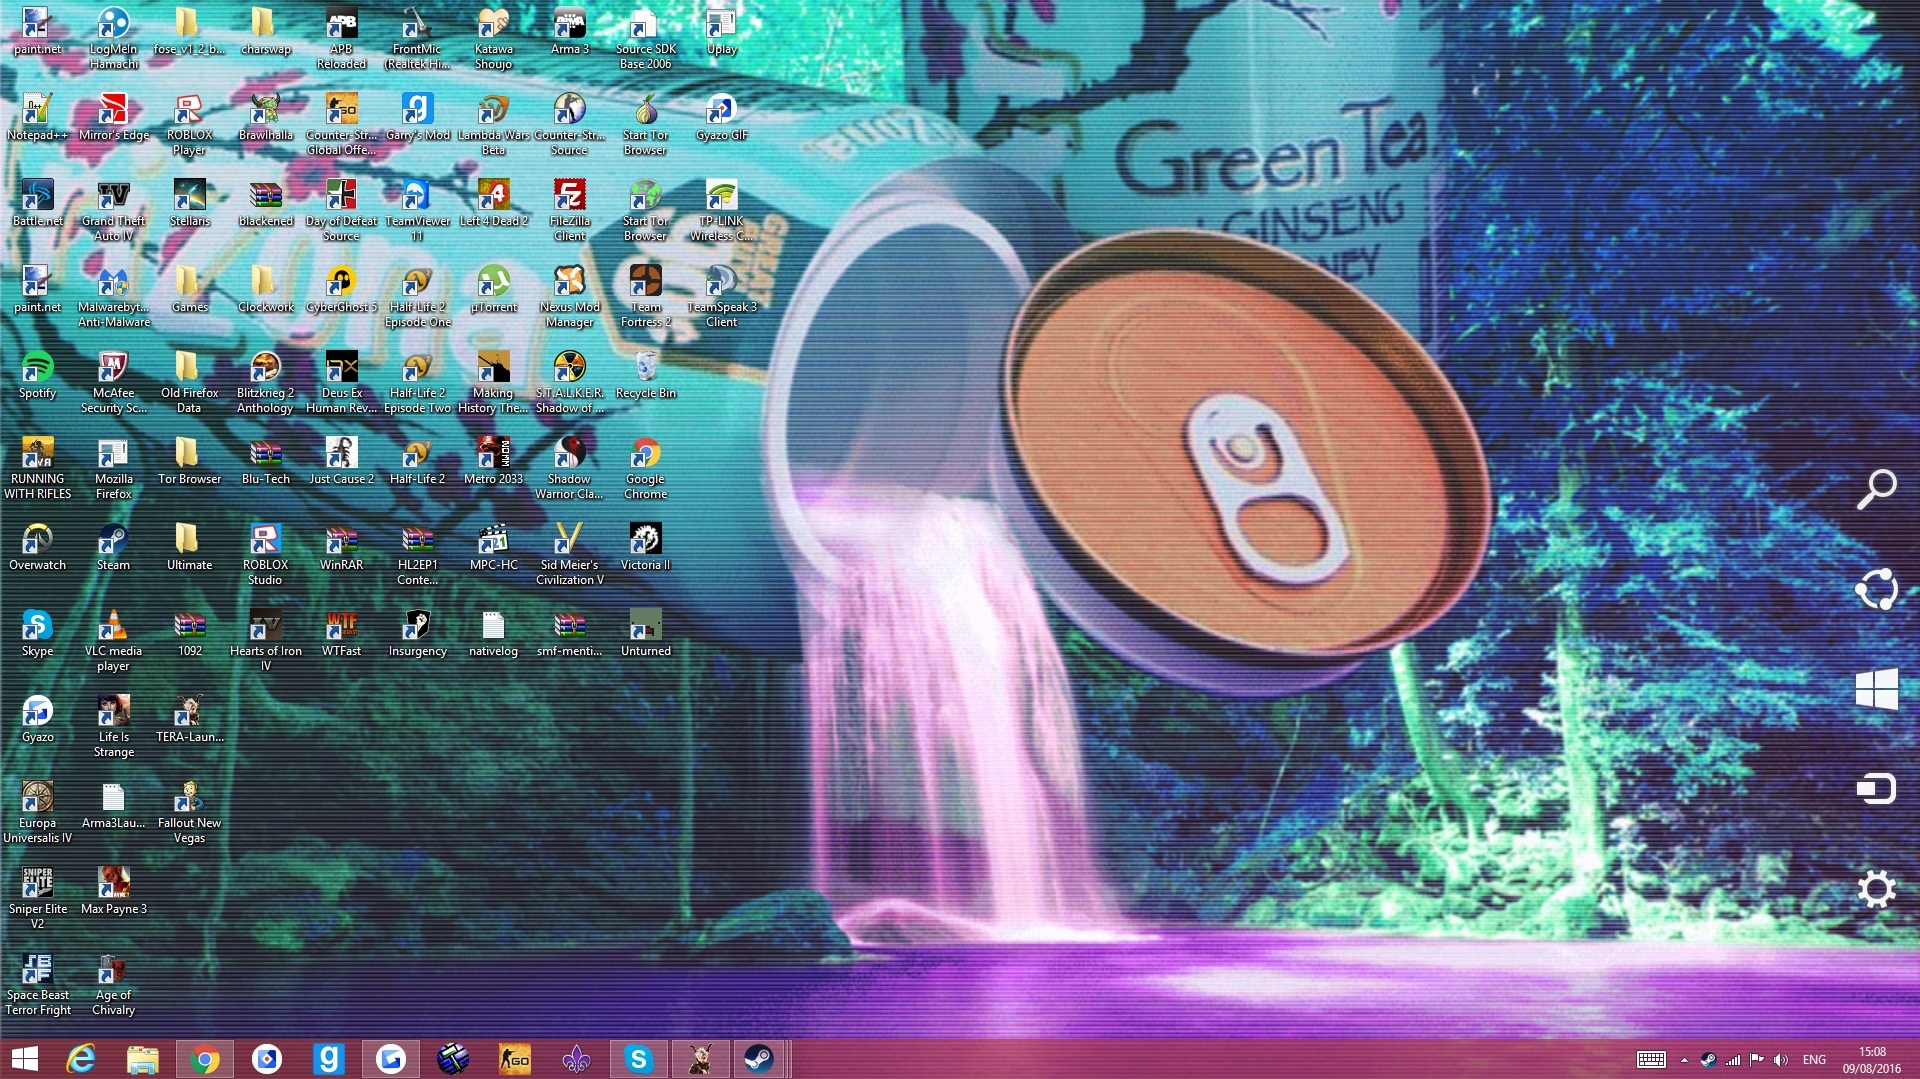
Task: Select the Uplay desktop shortcut
Action: pos(722,31)
